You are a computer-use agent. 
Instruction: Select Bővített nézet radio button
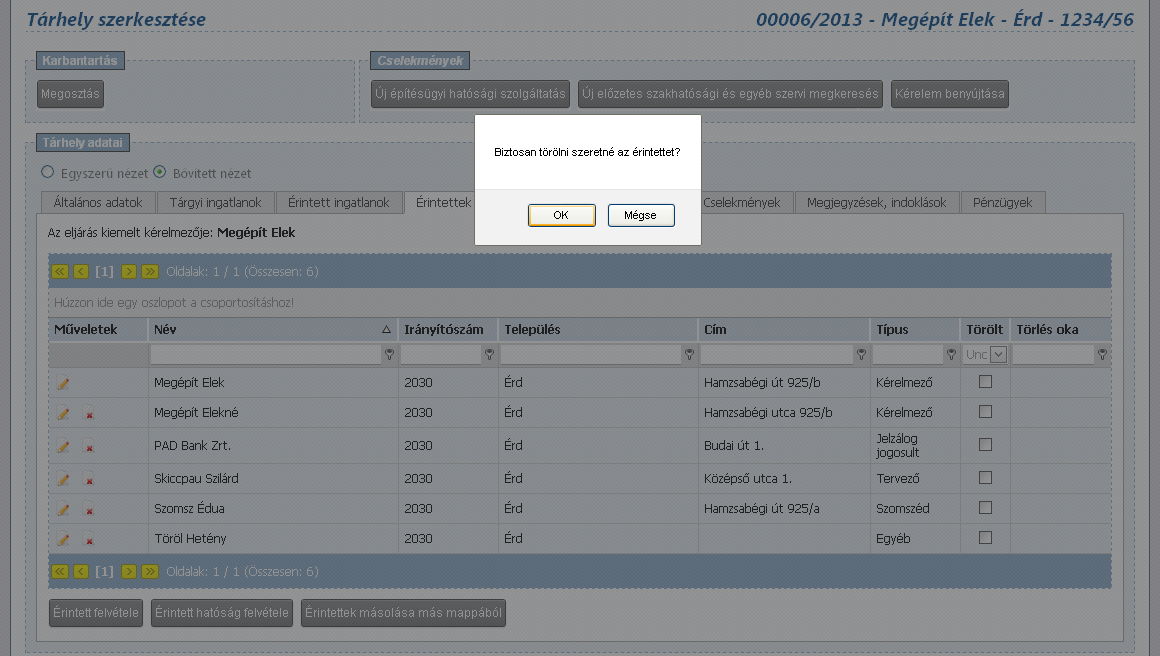[x=160, y=172]
